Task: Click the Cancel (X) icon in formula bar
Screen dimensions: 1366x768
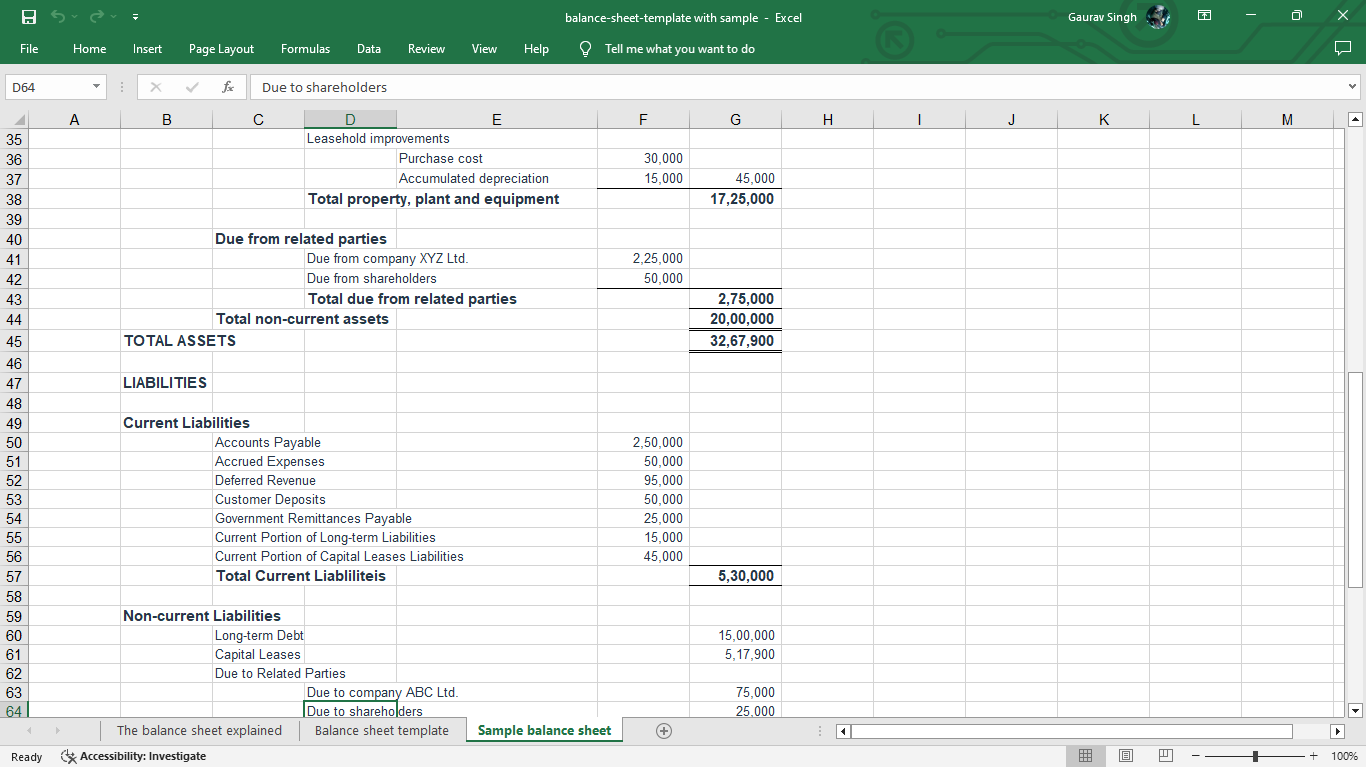Action: click(x=155, y=87)
